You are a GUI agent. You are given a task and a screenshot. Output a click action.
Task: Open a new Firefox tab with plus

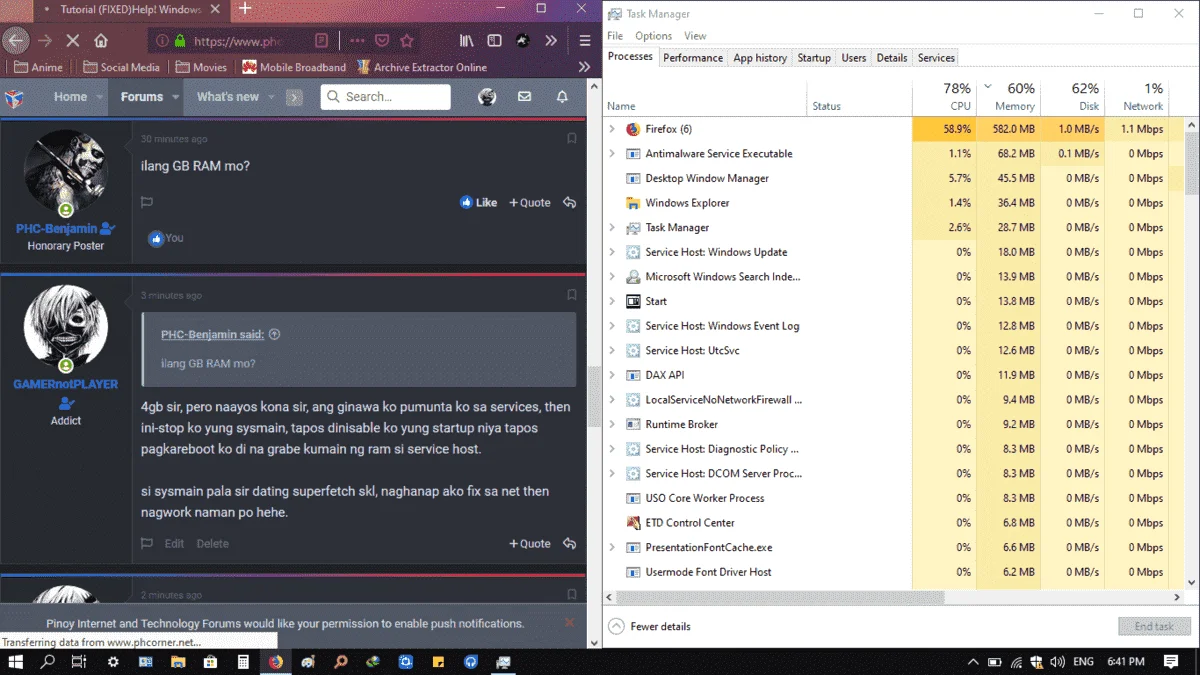point(245,9)
